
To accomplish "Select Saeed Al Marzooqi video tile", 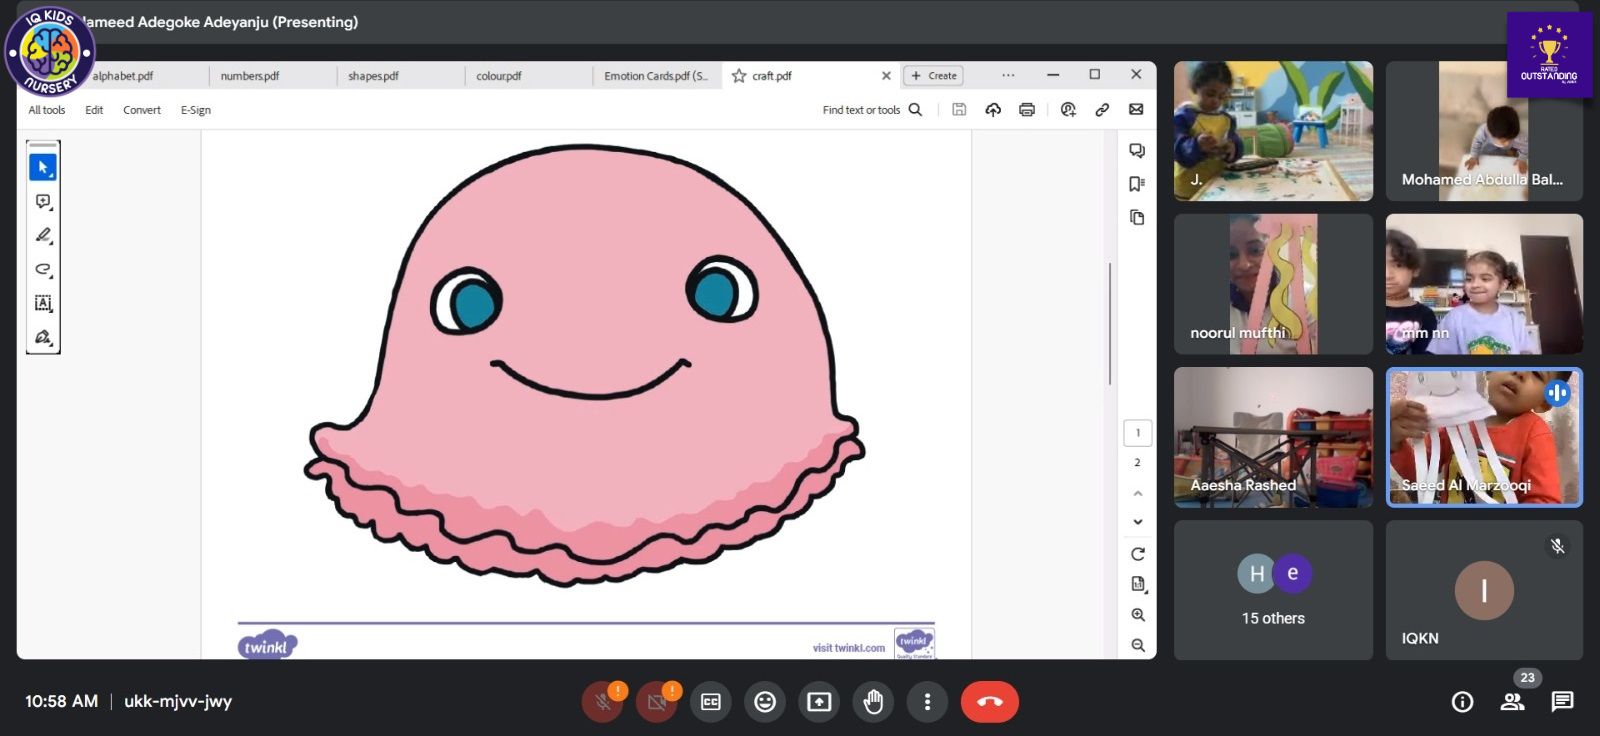I will click(1484, 437).
